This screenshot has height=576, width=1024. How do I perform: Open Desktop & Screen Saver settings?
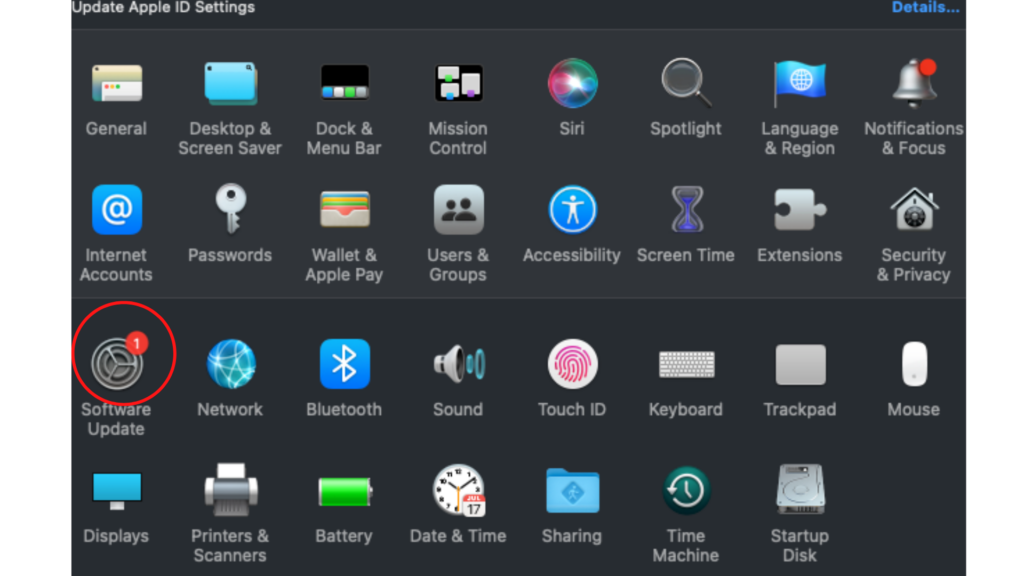(x=230, y=84)
